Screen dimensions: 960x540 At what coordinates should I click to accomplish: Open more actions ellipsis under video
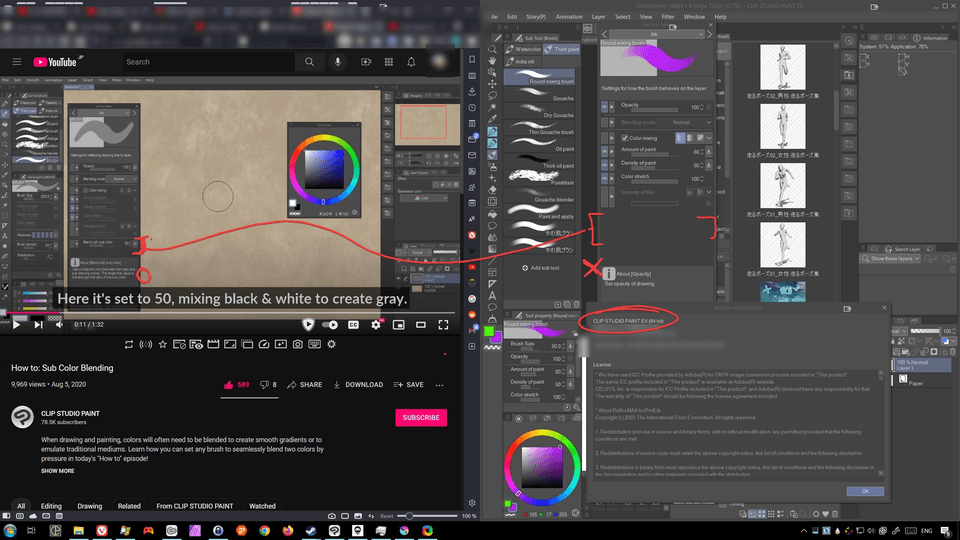[x=440, y=385]
